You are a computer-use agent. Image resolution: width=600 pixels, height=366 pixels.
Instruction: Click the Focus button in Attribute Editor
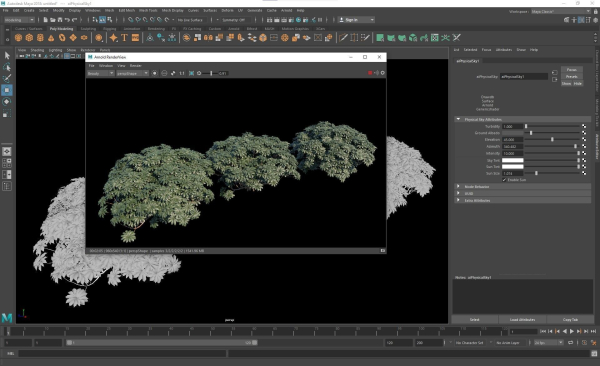pos(572,69)
